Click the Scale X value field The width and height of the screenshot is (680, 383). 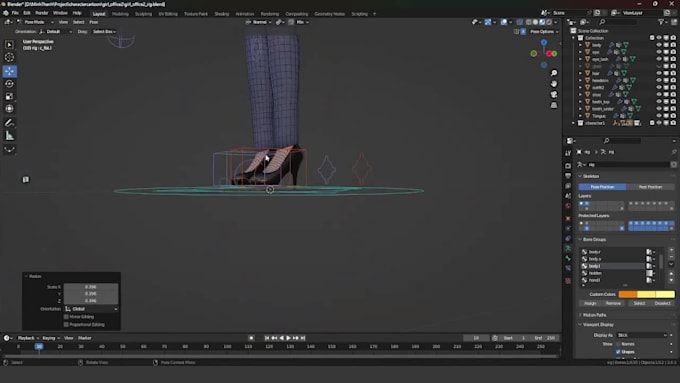tap(91, 287)
